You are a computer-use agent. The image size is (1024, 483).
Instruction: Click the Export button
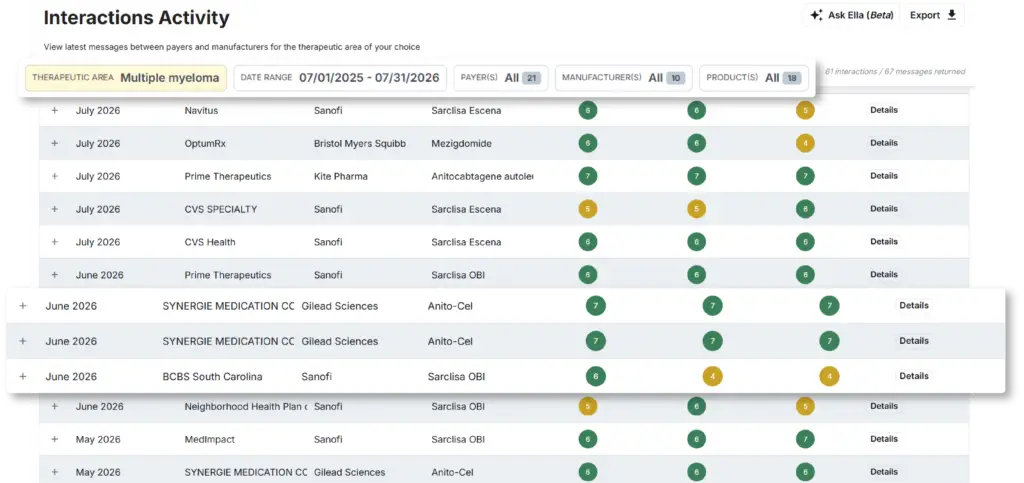click(933, 16)
